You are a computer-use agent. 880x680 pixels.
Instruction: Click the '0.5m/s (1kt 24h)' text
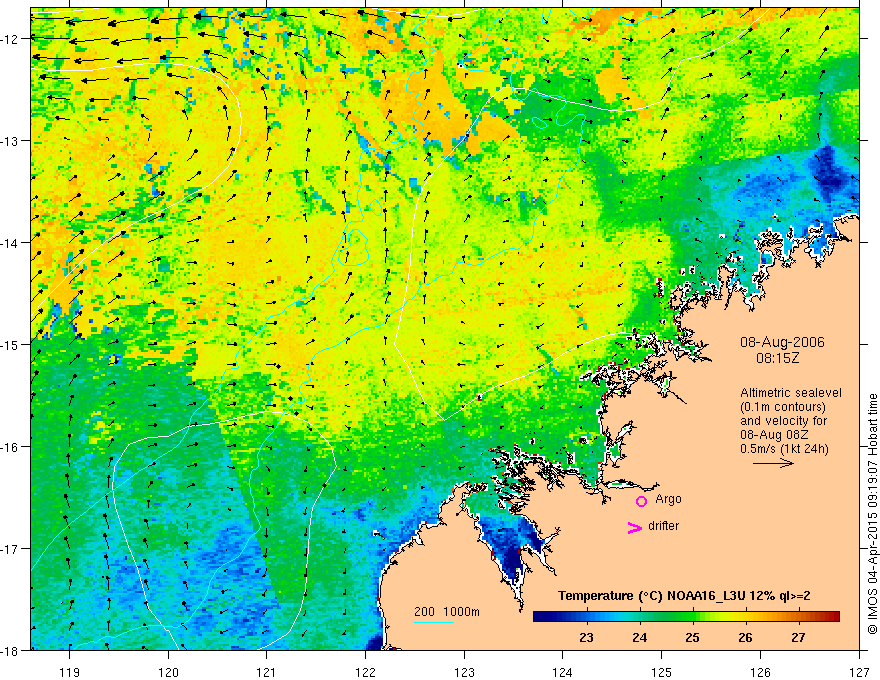click(784, 449)
